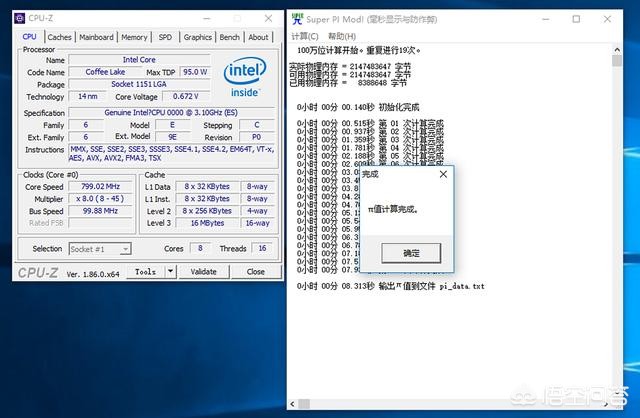This screenshot has height=418, width=640.
Task: Click the Intel inside logo in CPU-Z
Action: (x=245, y=77)
